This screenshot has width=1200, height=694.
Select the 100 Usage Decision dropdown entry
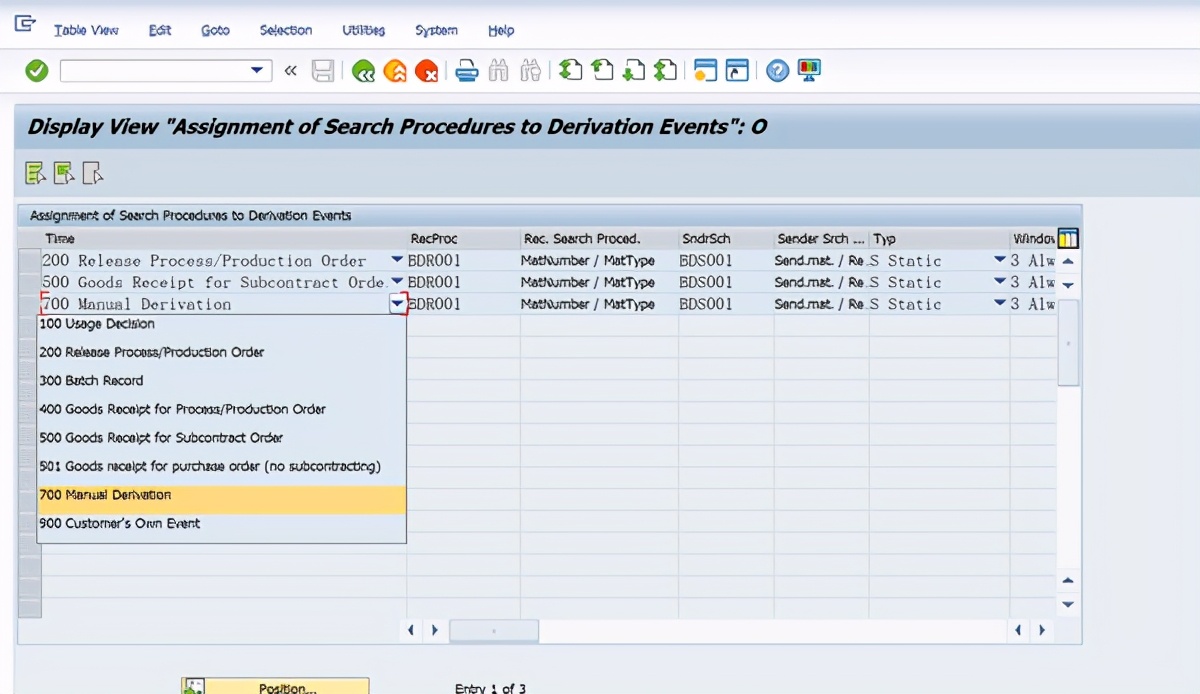[x=96, y=324]
